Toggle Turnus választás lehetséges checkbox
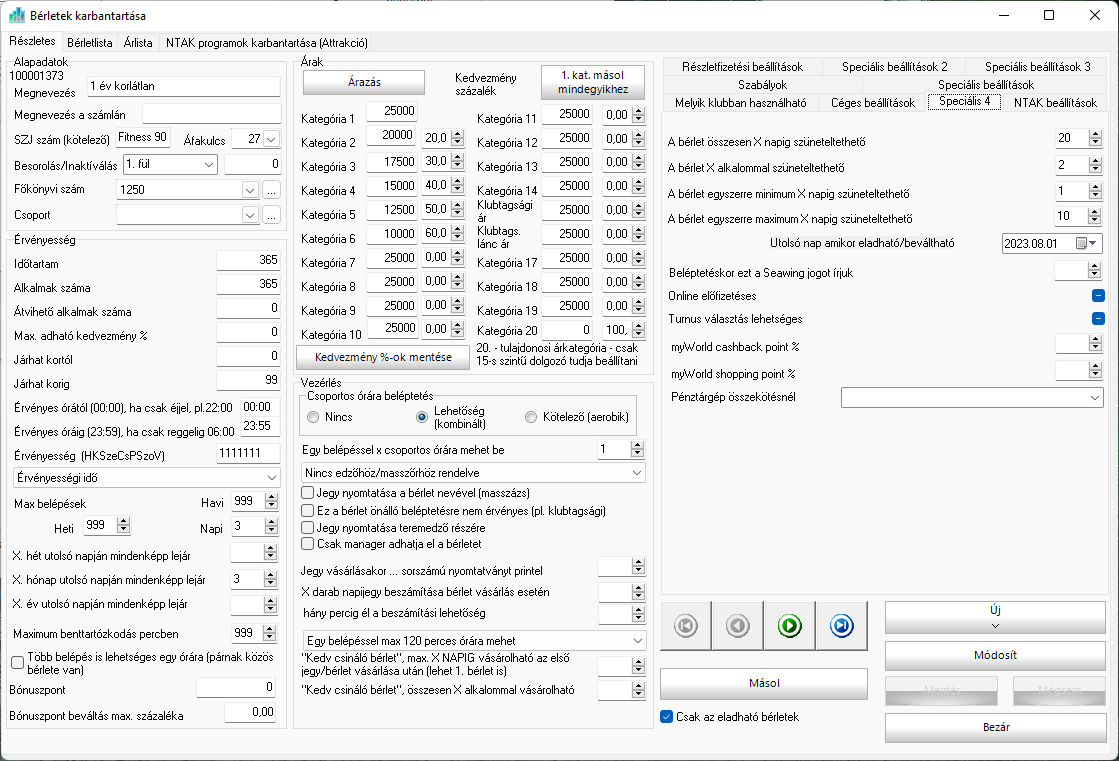The height and width of the screenshot is (761, 1119). (x=1098, y=318)
